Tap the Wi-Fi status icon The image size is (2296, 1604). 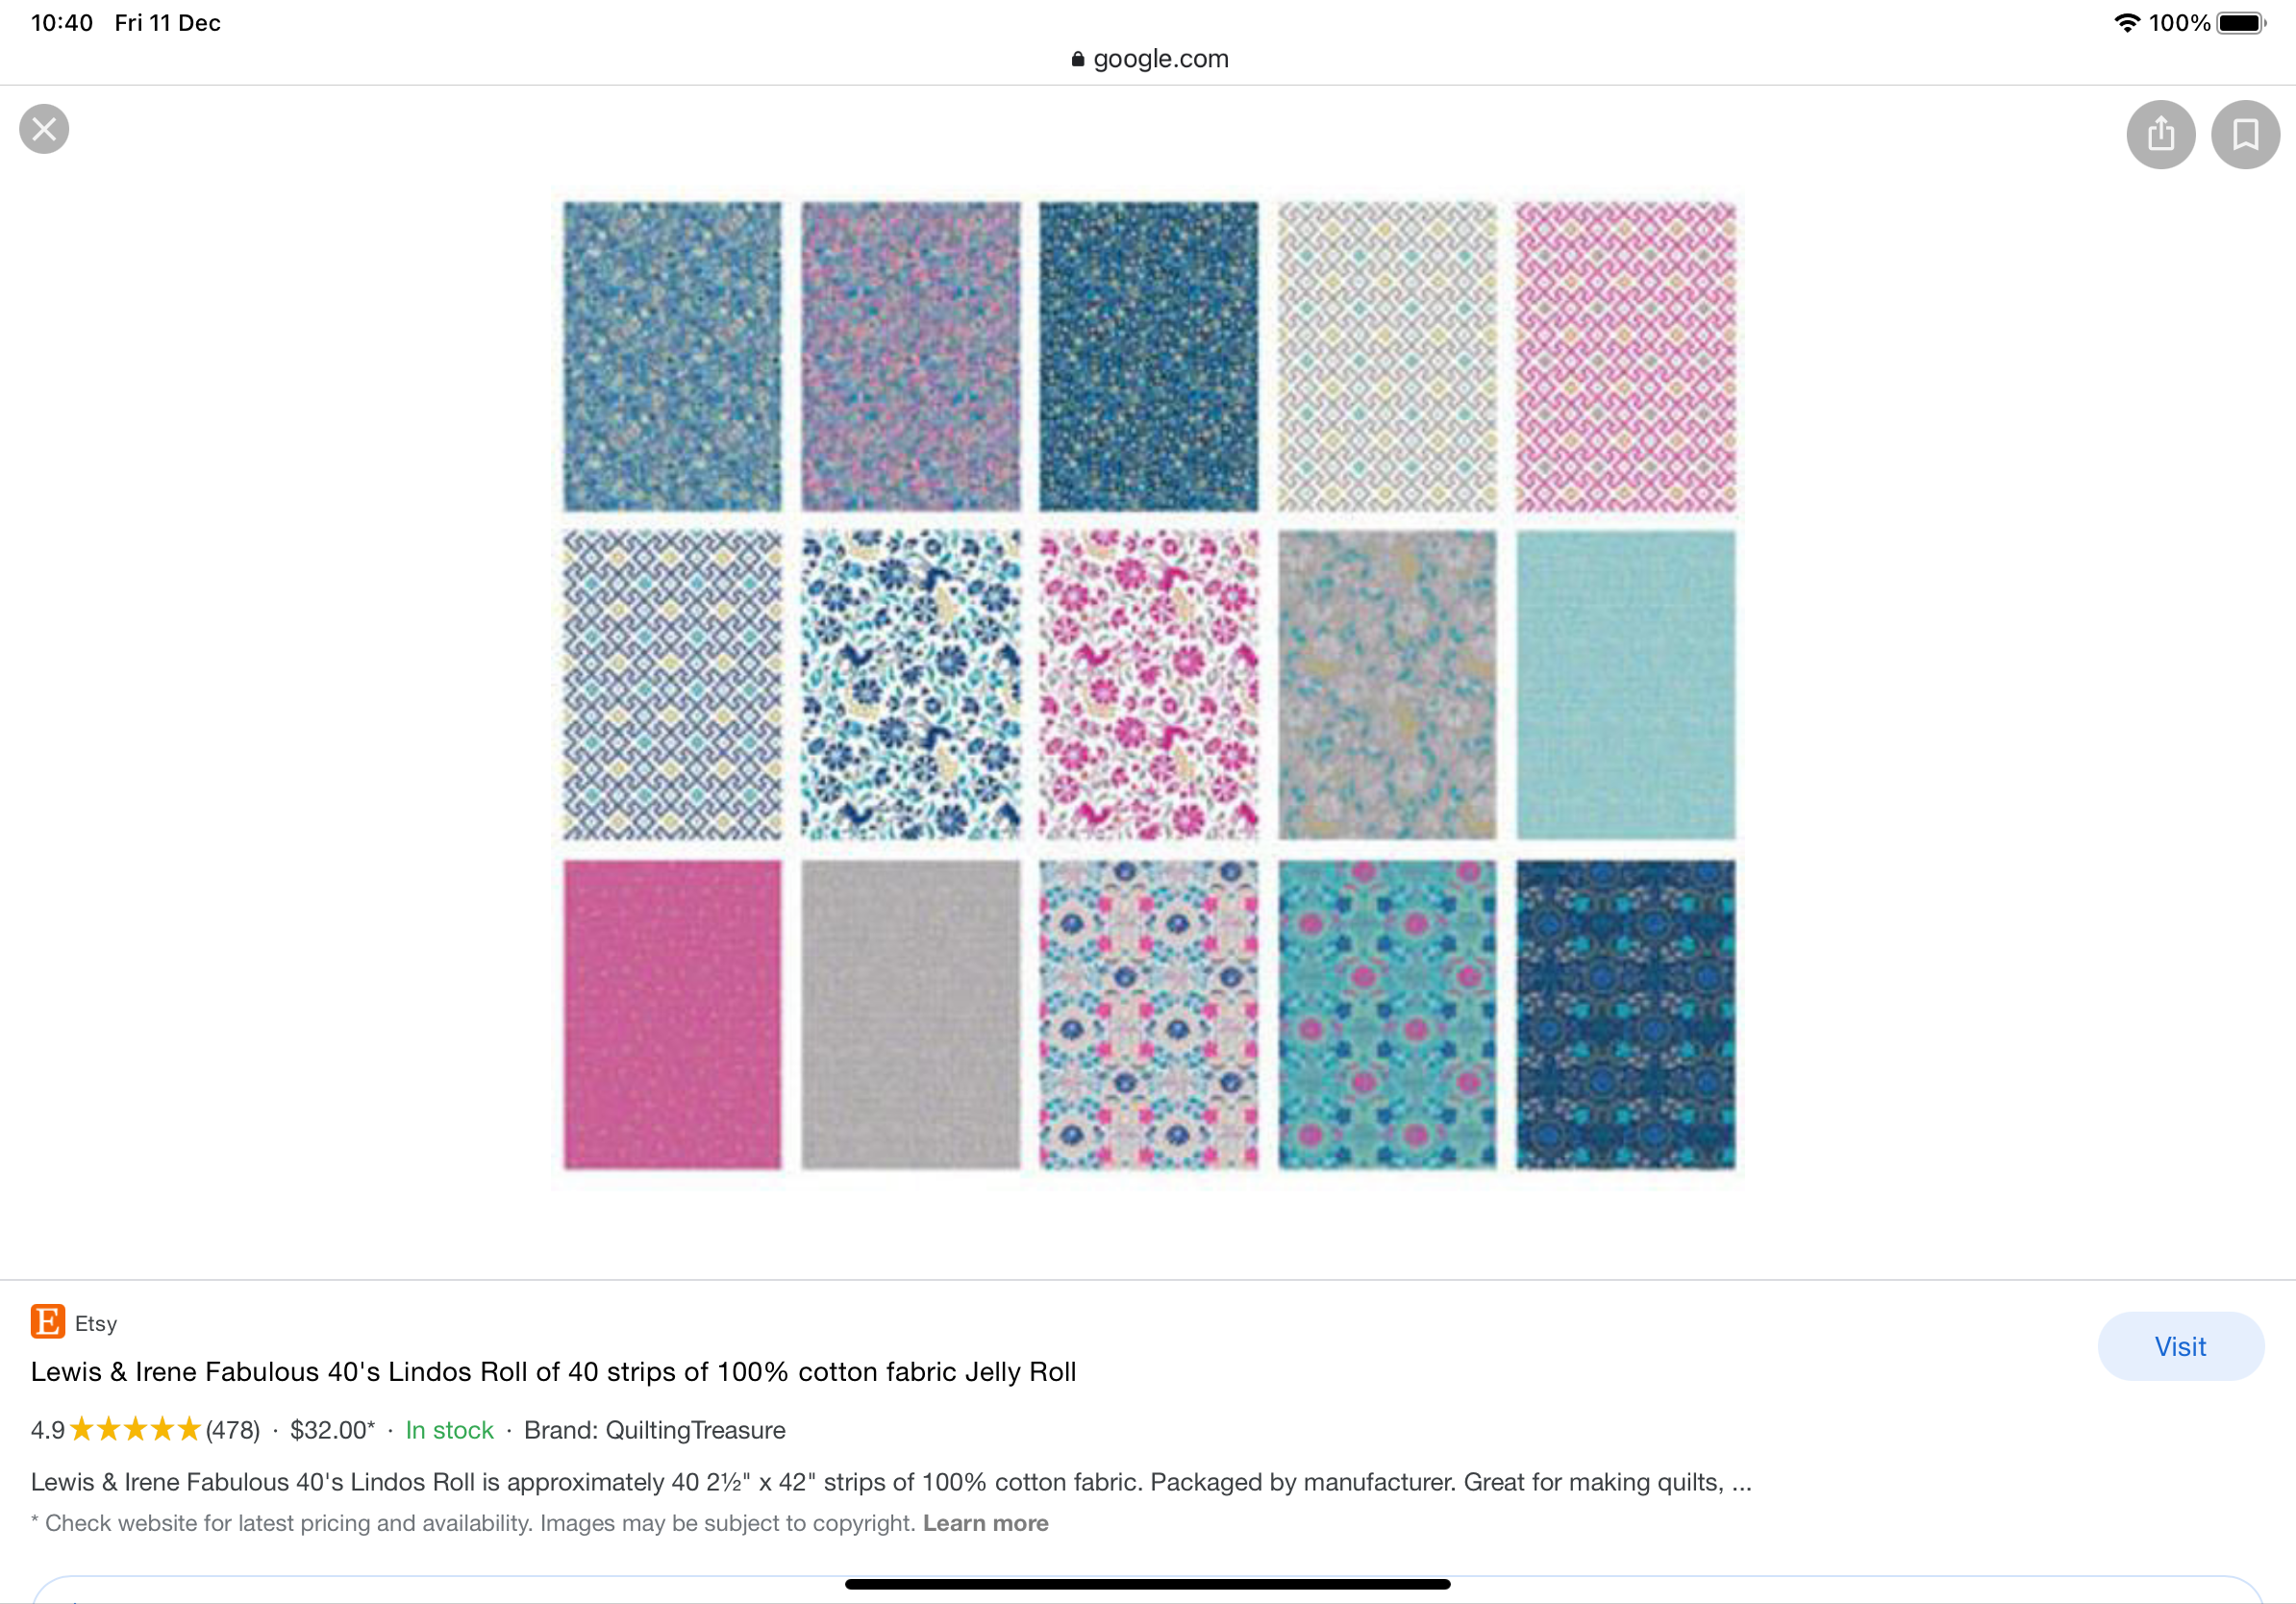click(2126, 22)
